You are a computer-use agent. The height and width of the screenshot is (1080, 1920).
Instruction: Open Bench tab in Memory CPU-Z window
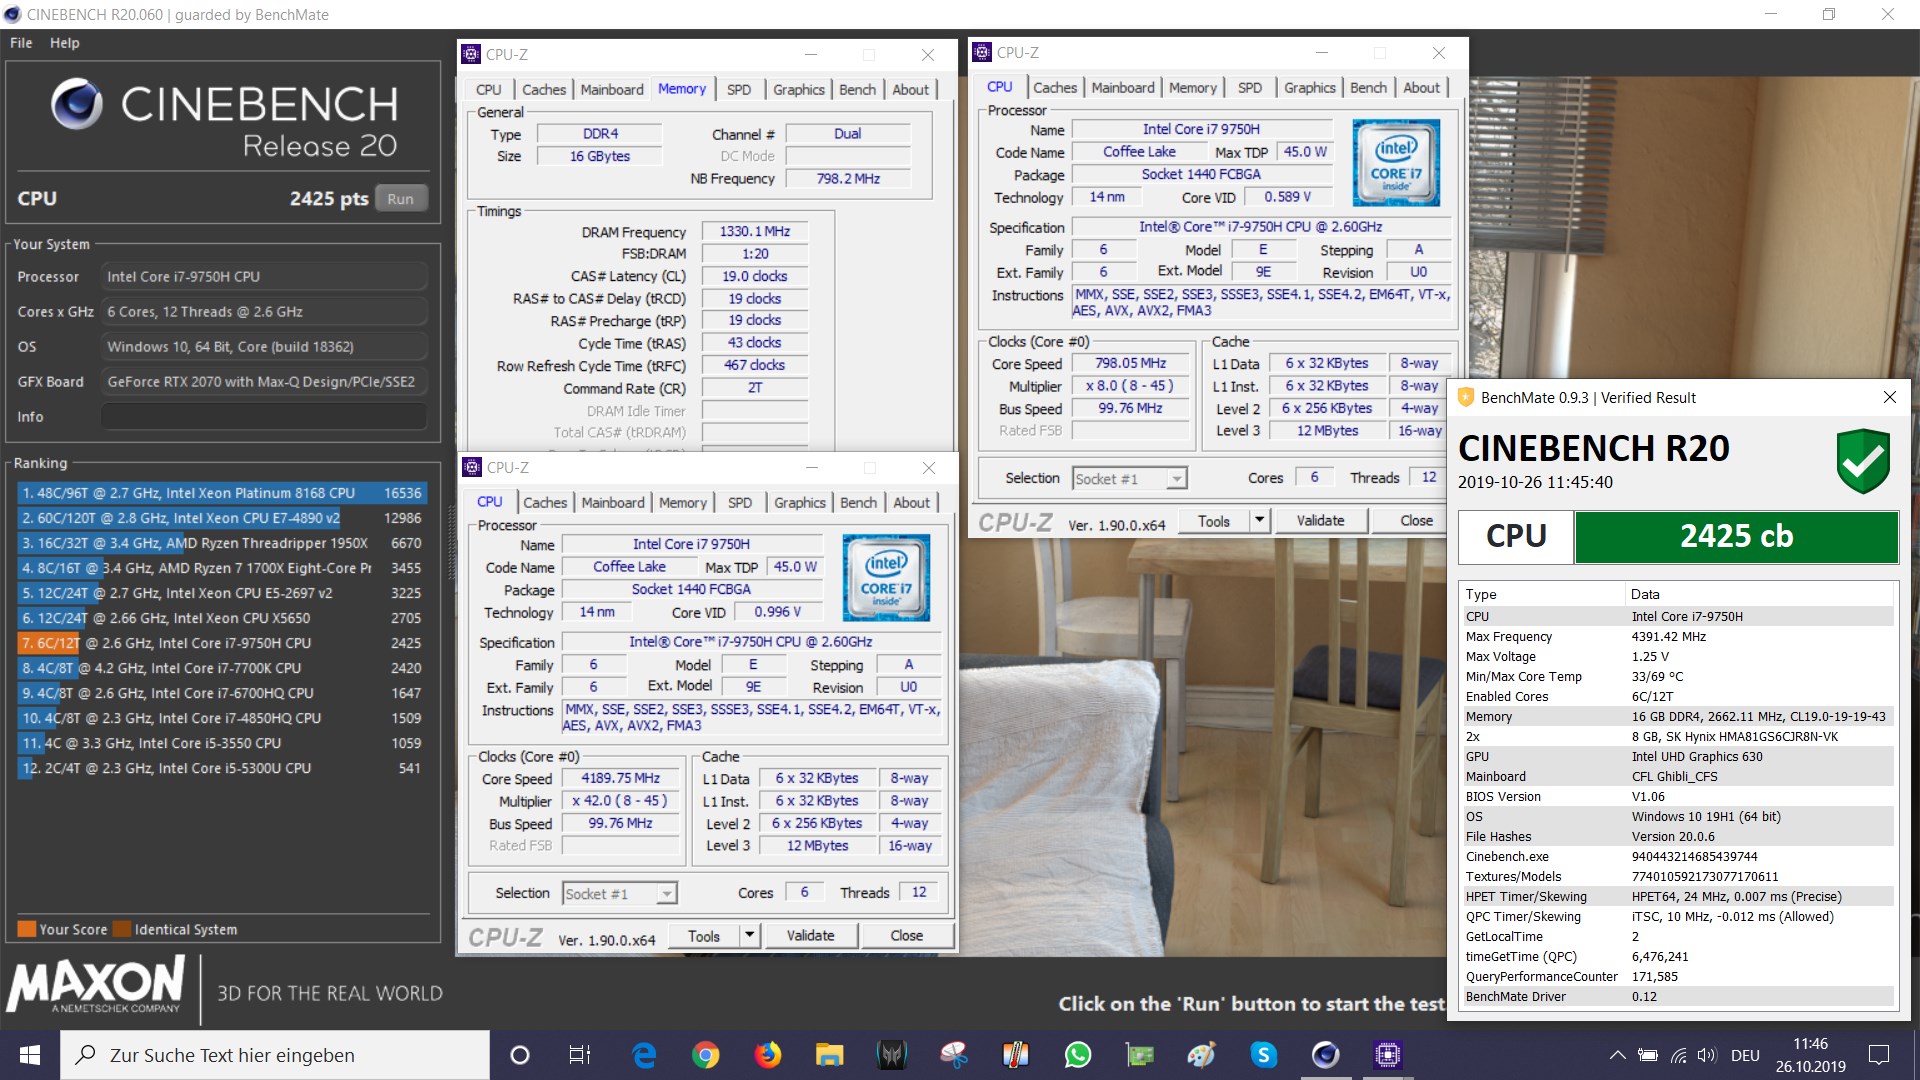tap(857, 89)
